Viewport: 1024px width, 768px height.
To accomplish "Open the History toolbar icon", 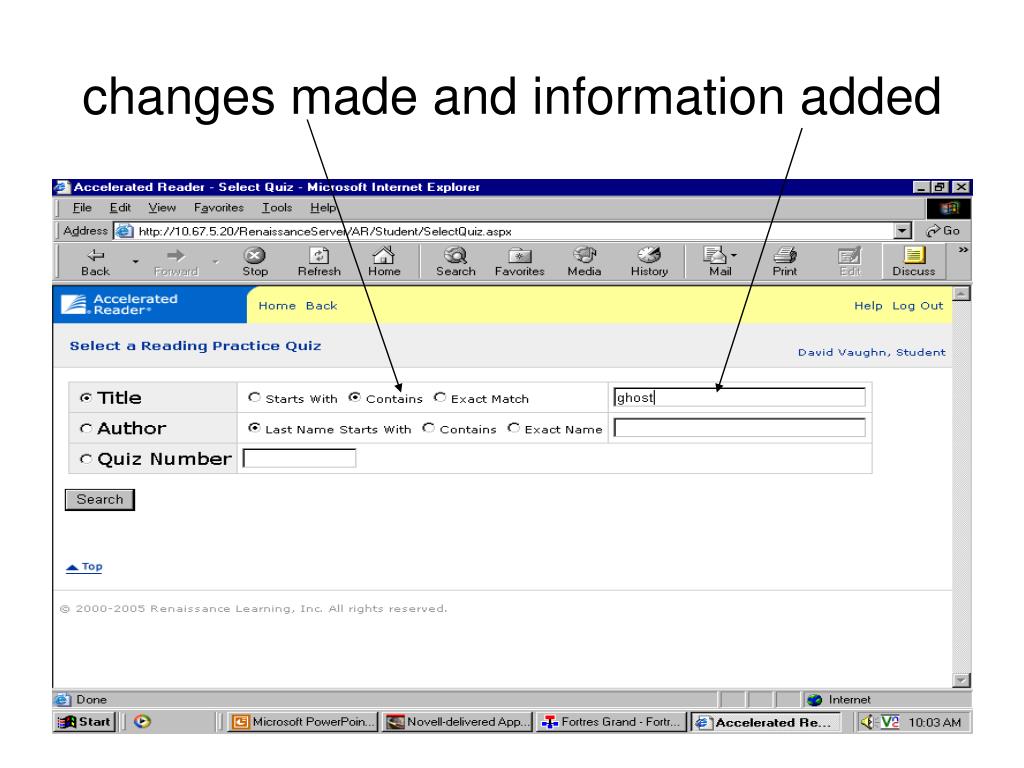I will (649, 255).
